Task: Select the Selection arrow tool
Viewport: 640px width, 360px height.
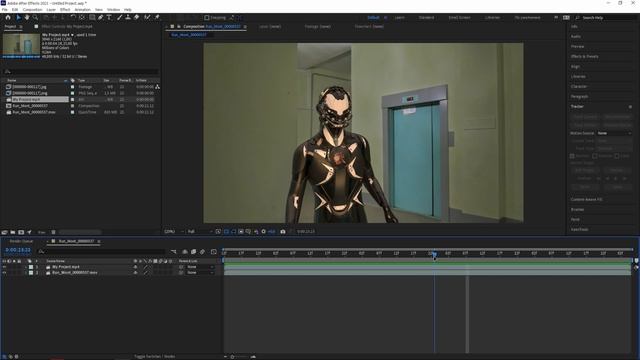Action: [x=18, y=18]
